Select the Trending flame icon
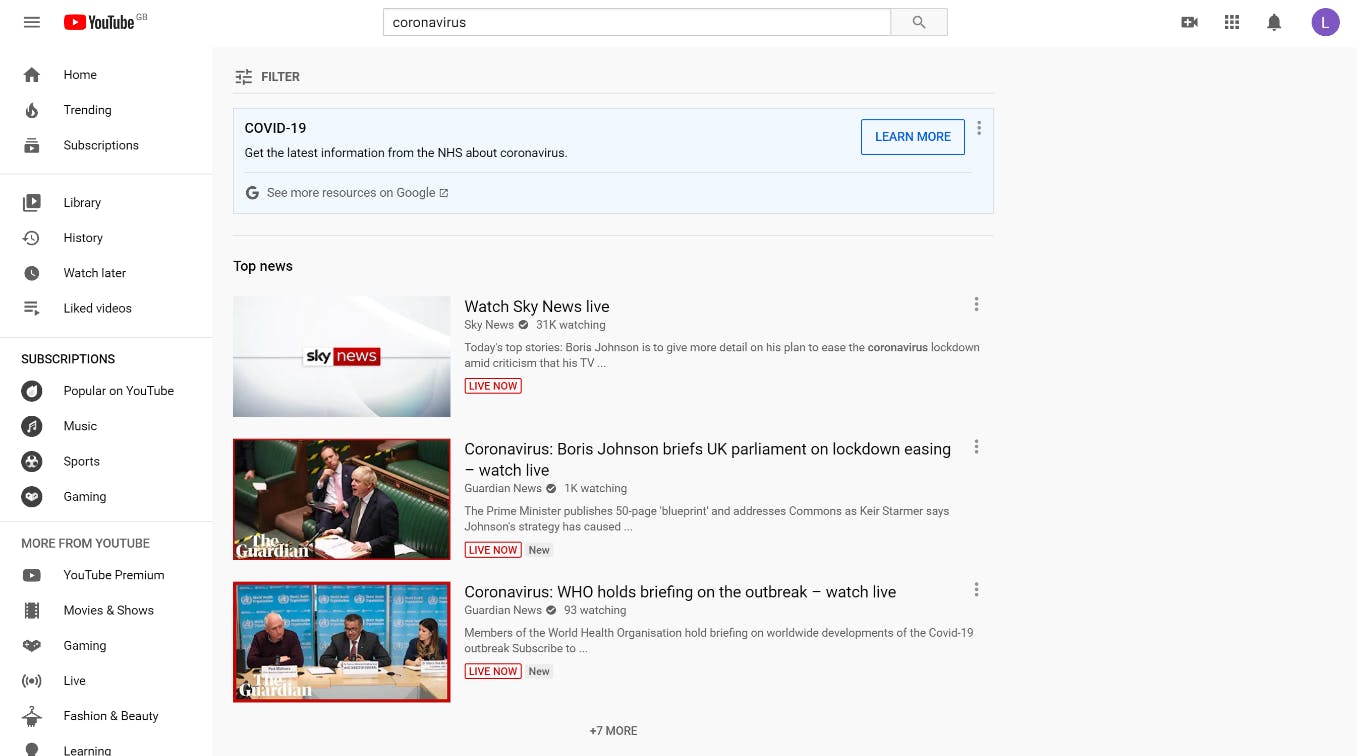This screenshot has width=1357, height=756. [x=31, y=110]
